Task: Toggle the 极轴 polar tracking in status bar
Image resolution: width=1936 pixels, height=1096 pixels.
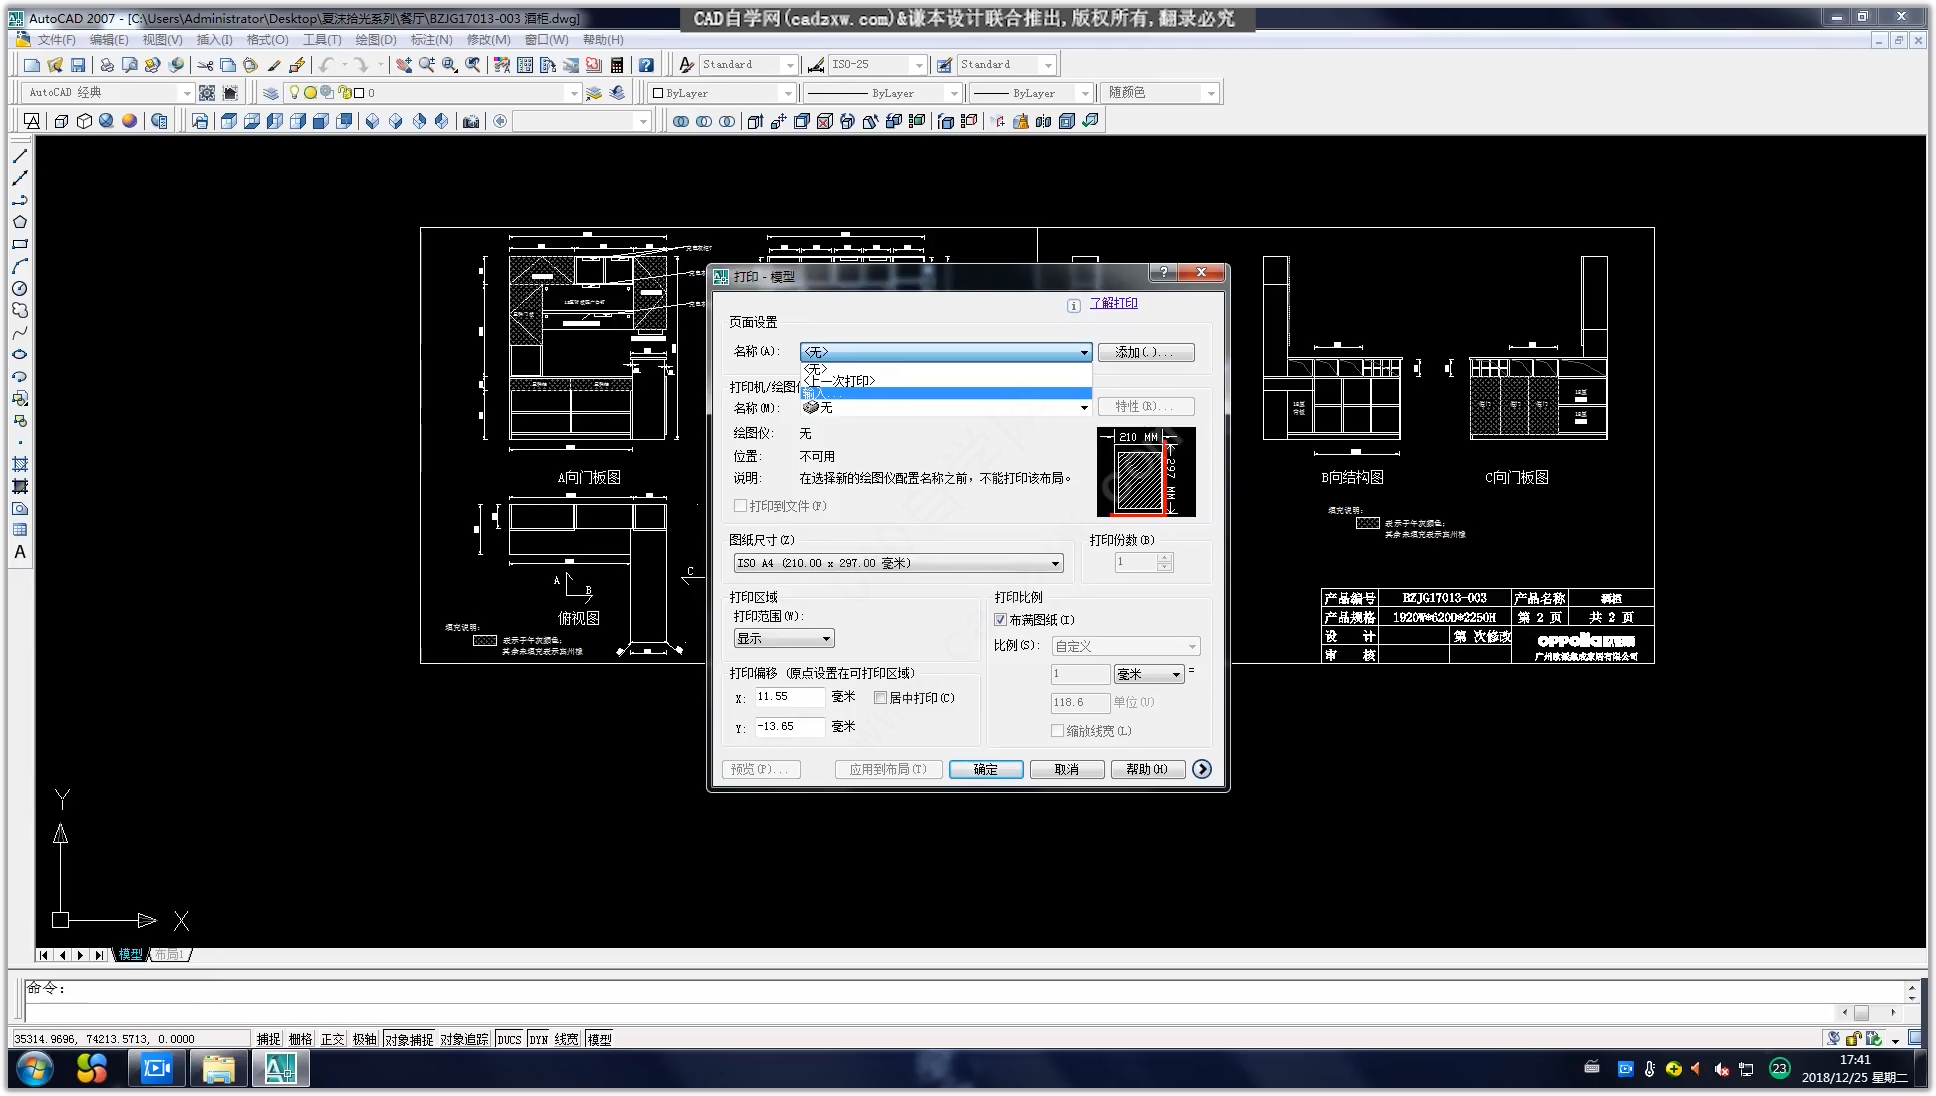Action: click(365, 1039)
